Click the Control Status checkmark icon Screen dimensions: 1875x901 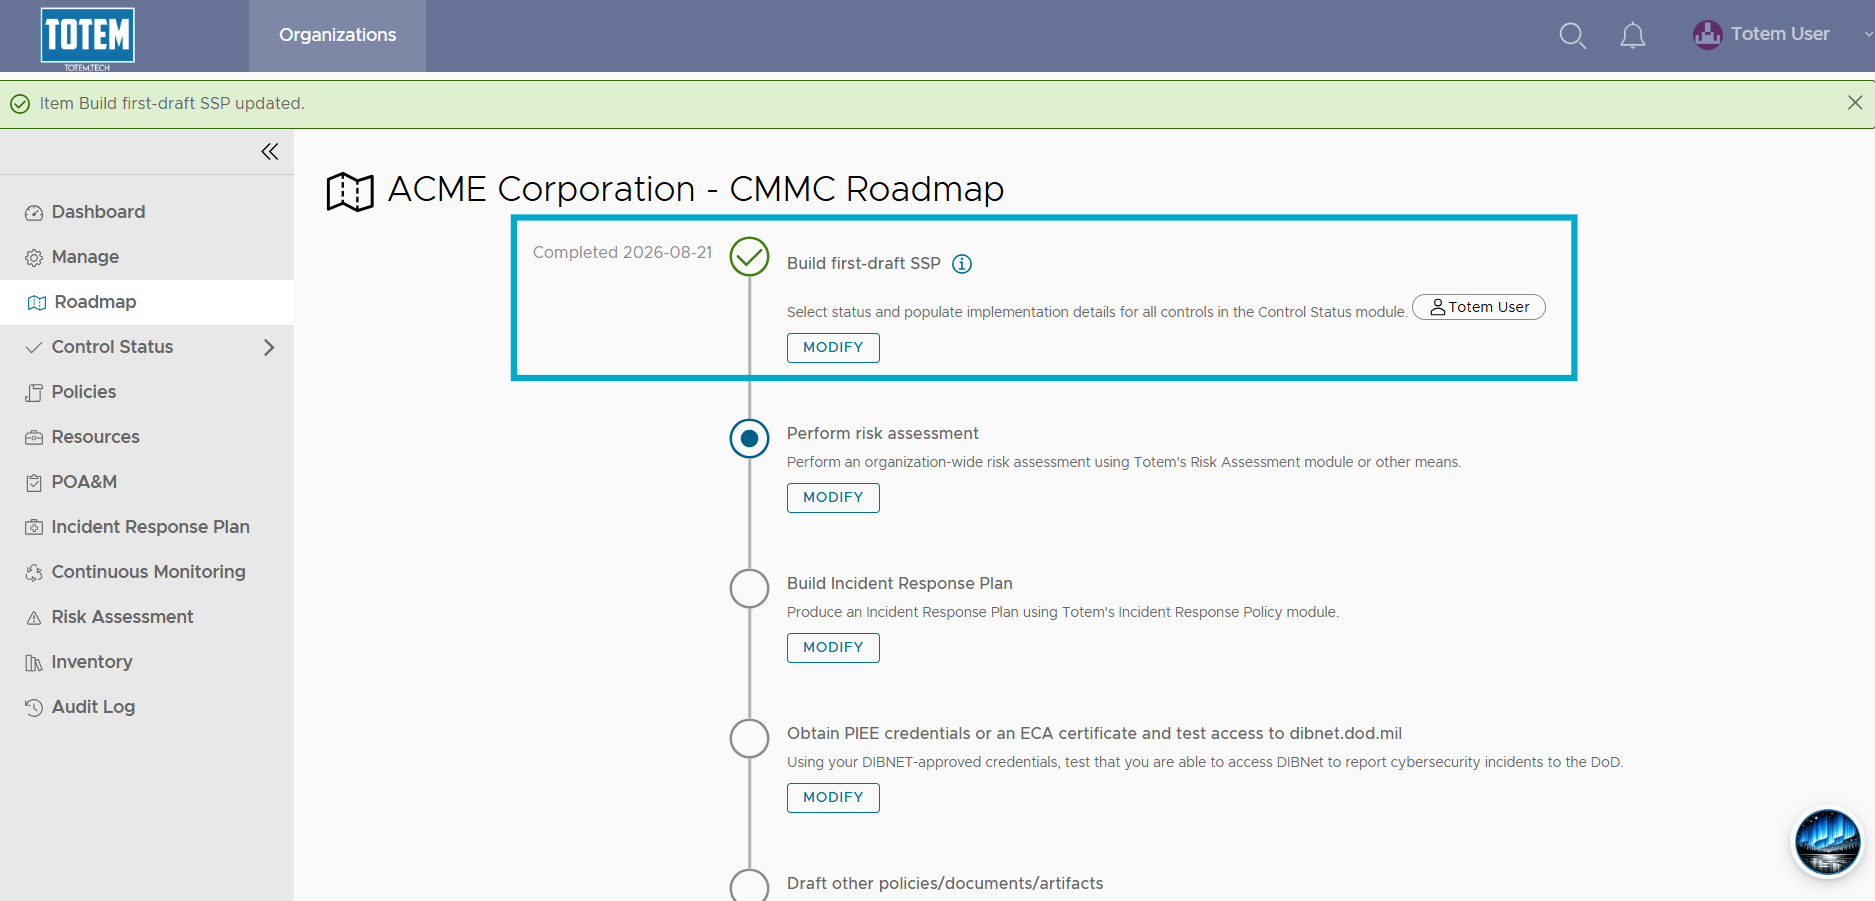pyautogui.click(x=34, y=348)
